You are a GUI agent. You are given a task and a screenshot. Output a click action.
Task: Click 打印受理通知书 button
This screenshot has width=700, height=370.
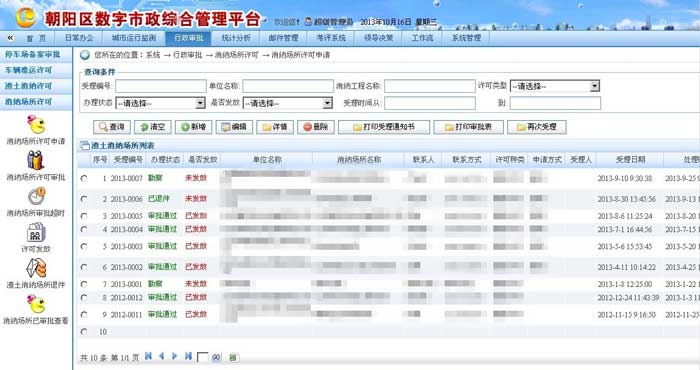[x=384, y=127]
